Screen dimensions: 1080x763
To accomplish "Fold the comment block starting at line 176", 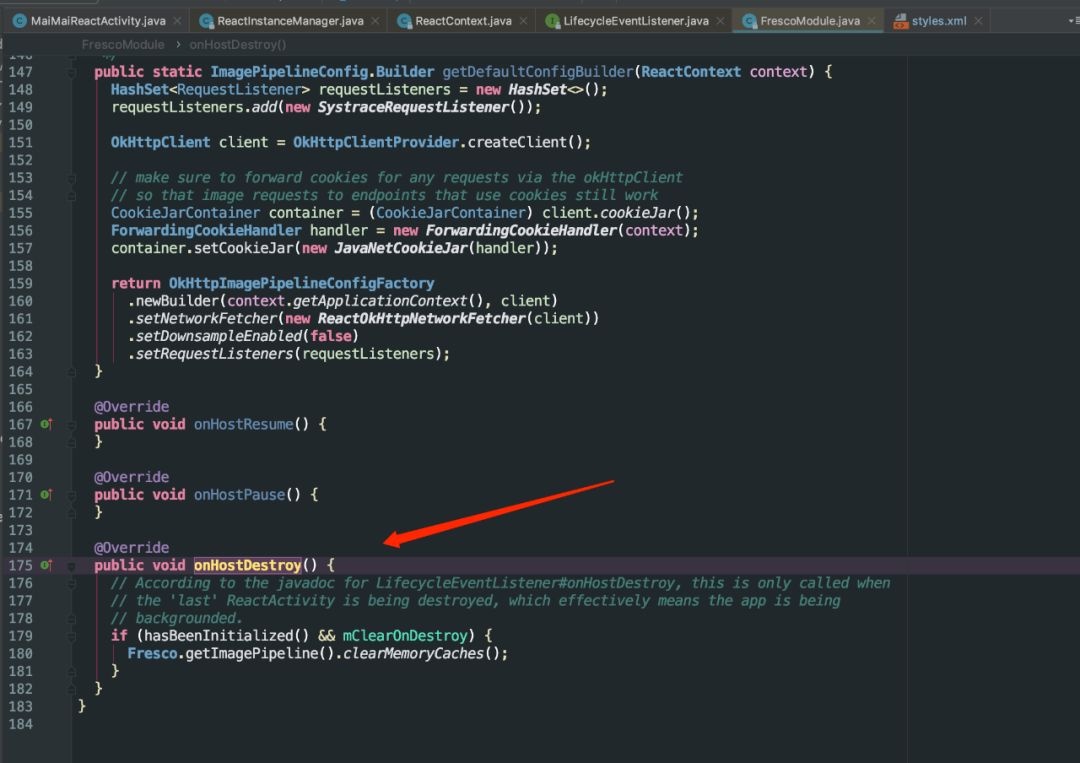I will (72, 583).
